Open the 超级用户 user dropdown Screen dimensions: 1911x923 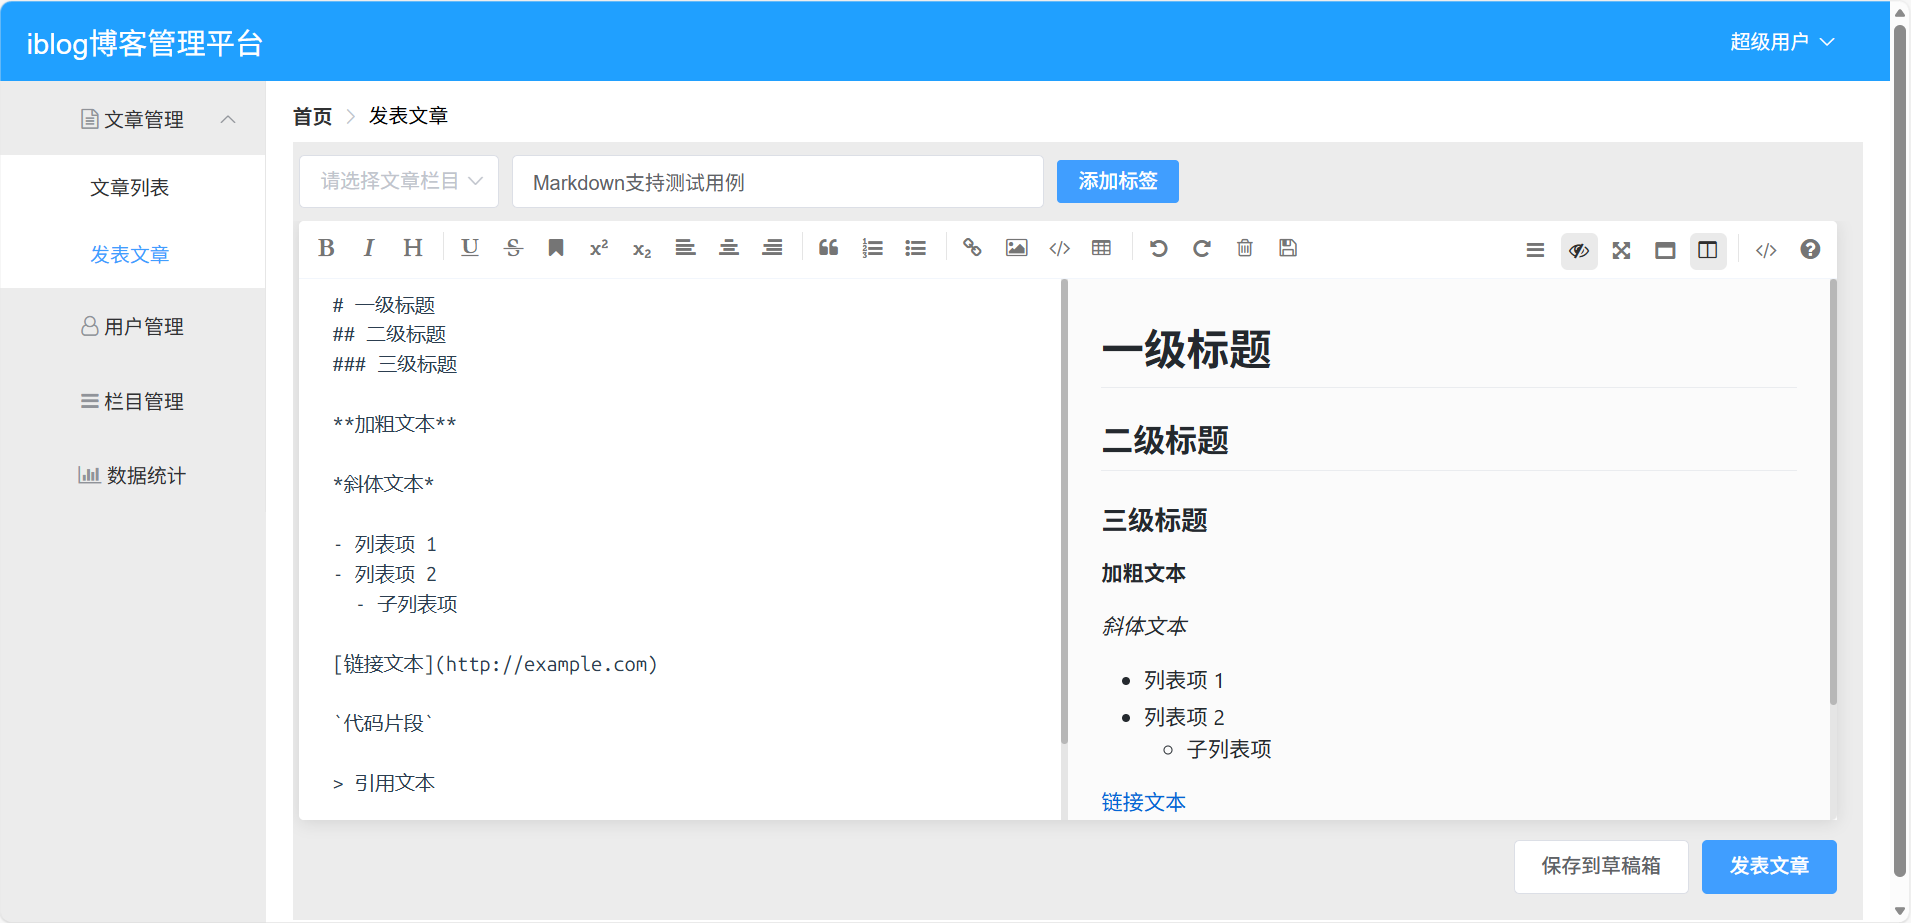(1782, 42)
